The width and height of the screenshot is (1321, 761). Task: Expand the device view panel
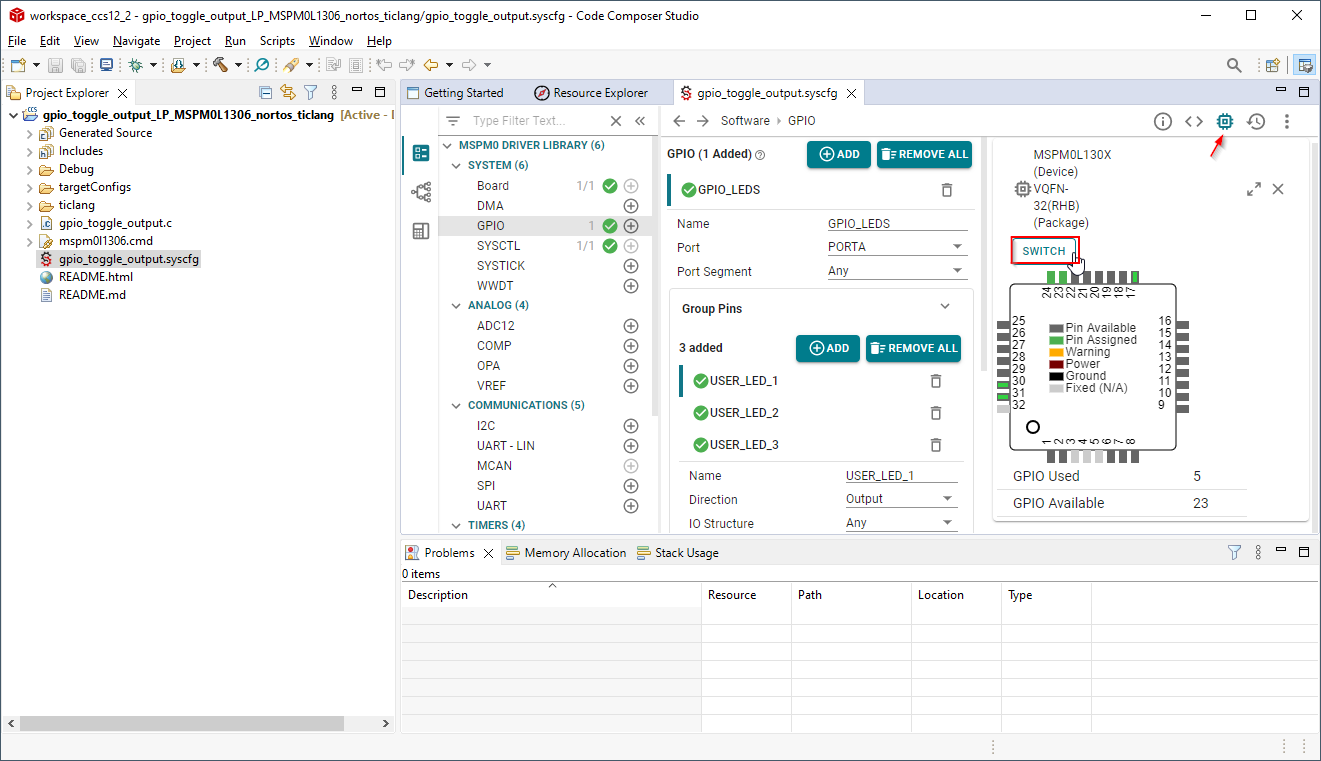tap(1253, 189)
